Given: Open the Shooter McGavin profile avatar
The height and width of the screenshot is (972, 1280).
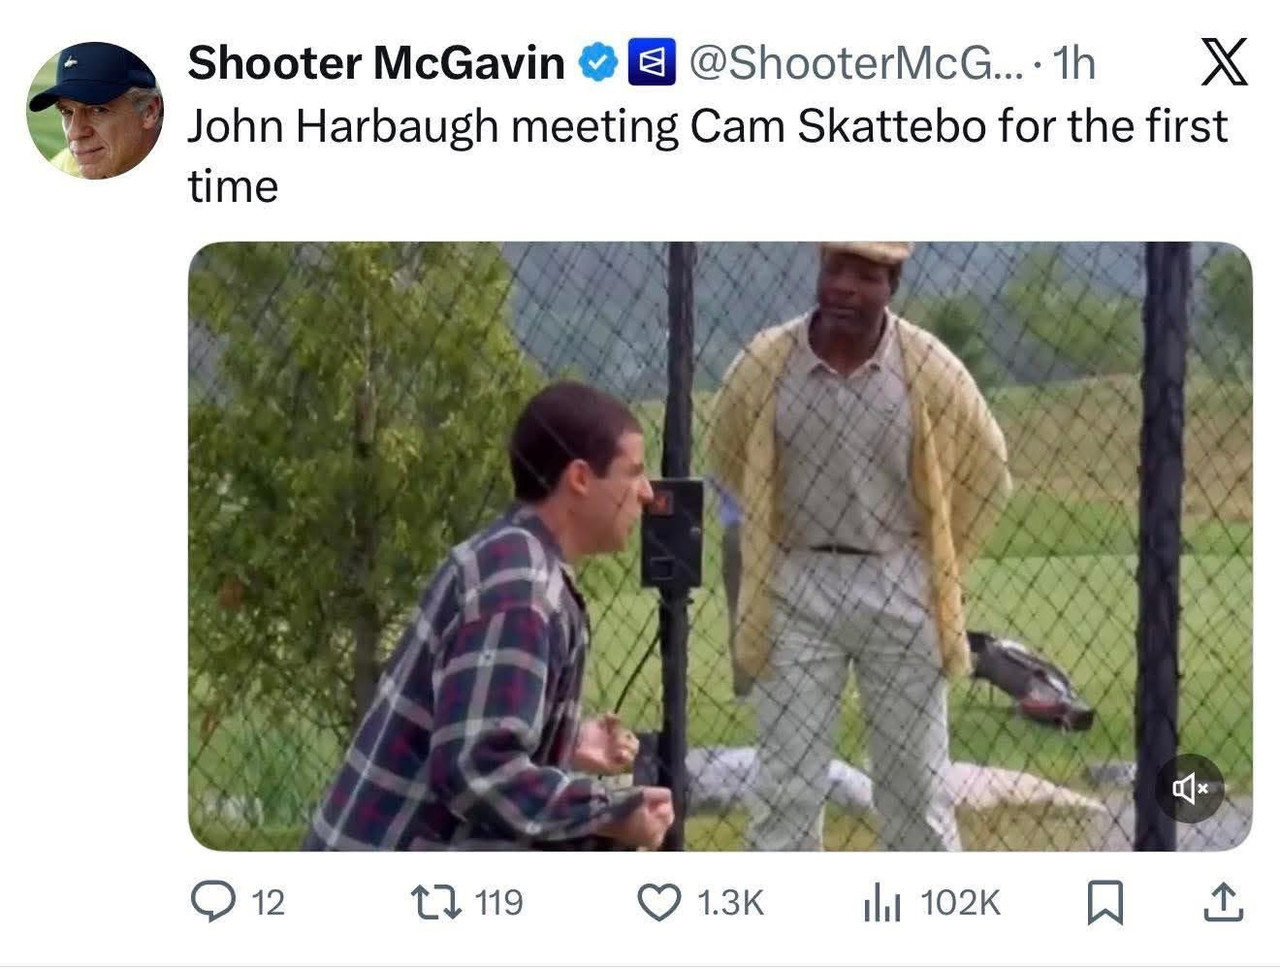Looking at the screenshot, I should 95,110.
